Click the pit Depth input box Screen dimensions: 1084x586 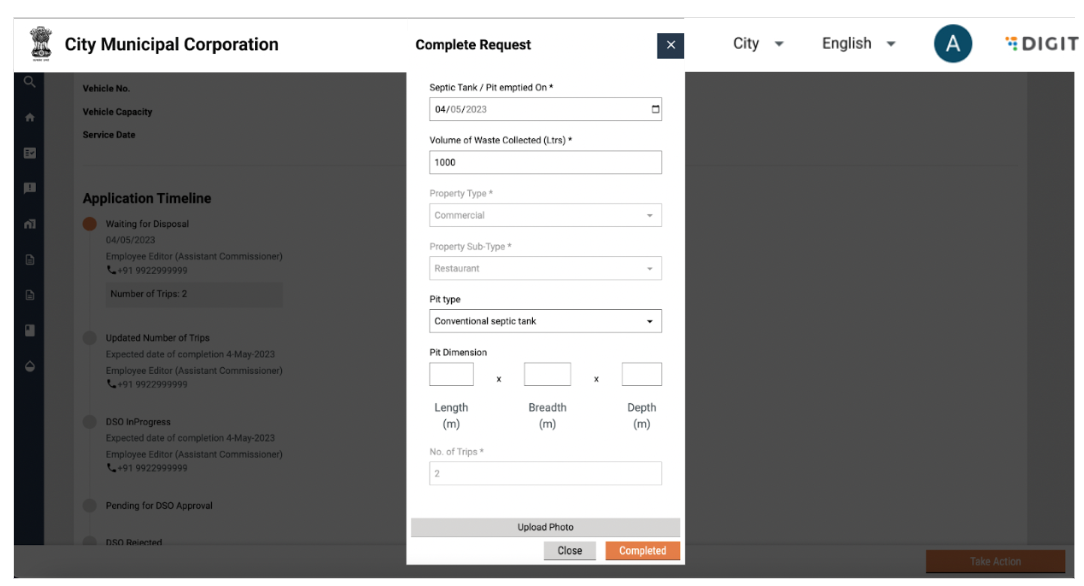[x=641, y=374]
